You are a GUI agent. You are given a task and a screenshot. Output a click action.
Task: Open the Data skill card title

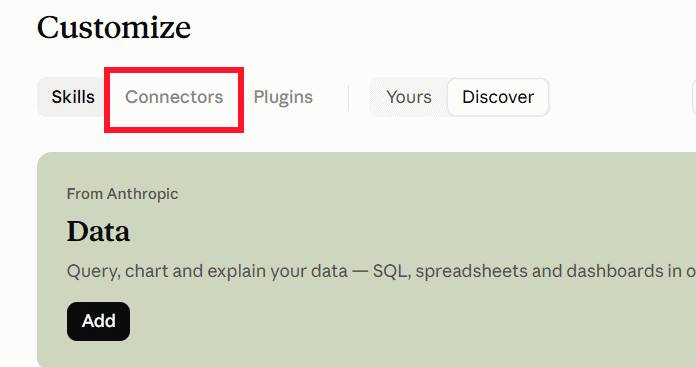coord(98,231)
